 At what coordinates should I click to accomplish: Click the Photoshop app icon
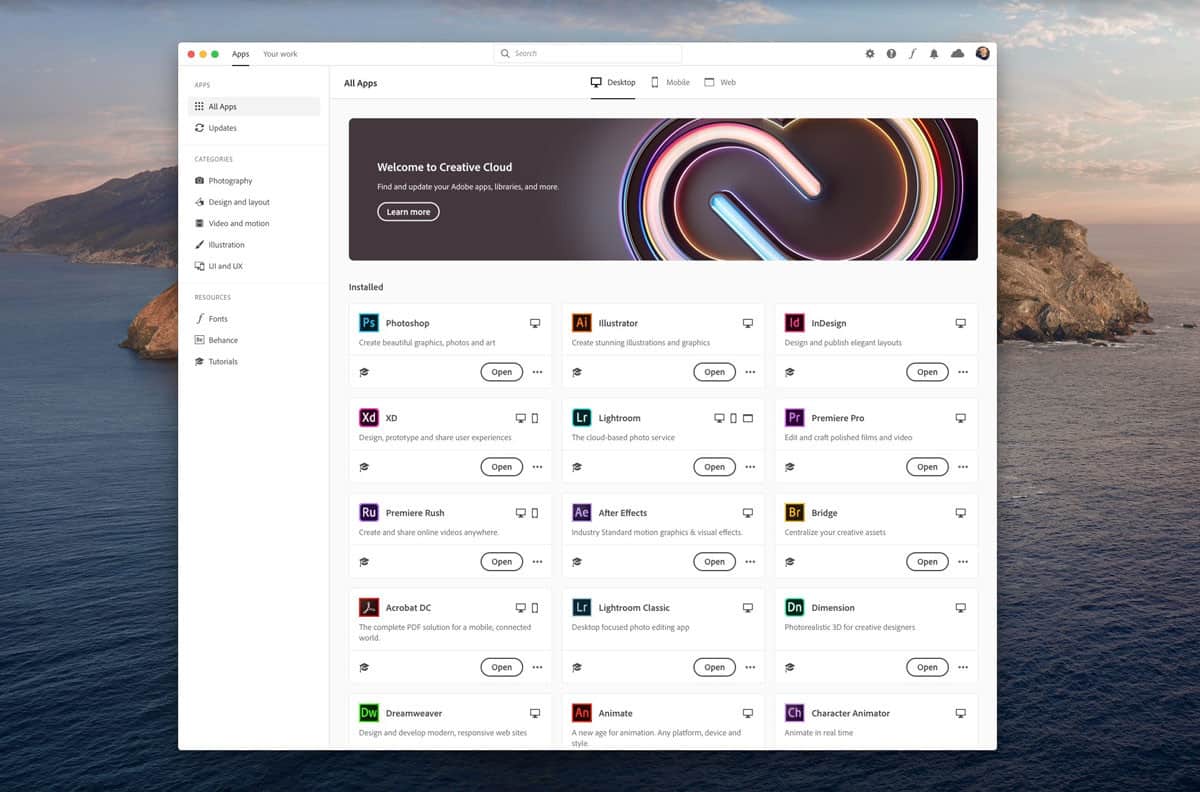tap(369, 323)
